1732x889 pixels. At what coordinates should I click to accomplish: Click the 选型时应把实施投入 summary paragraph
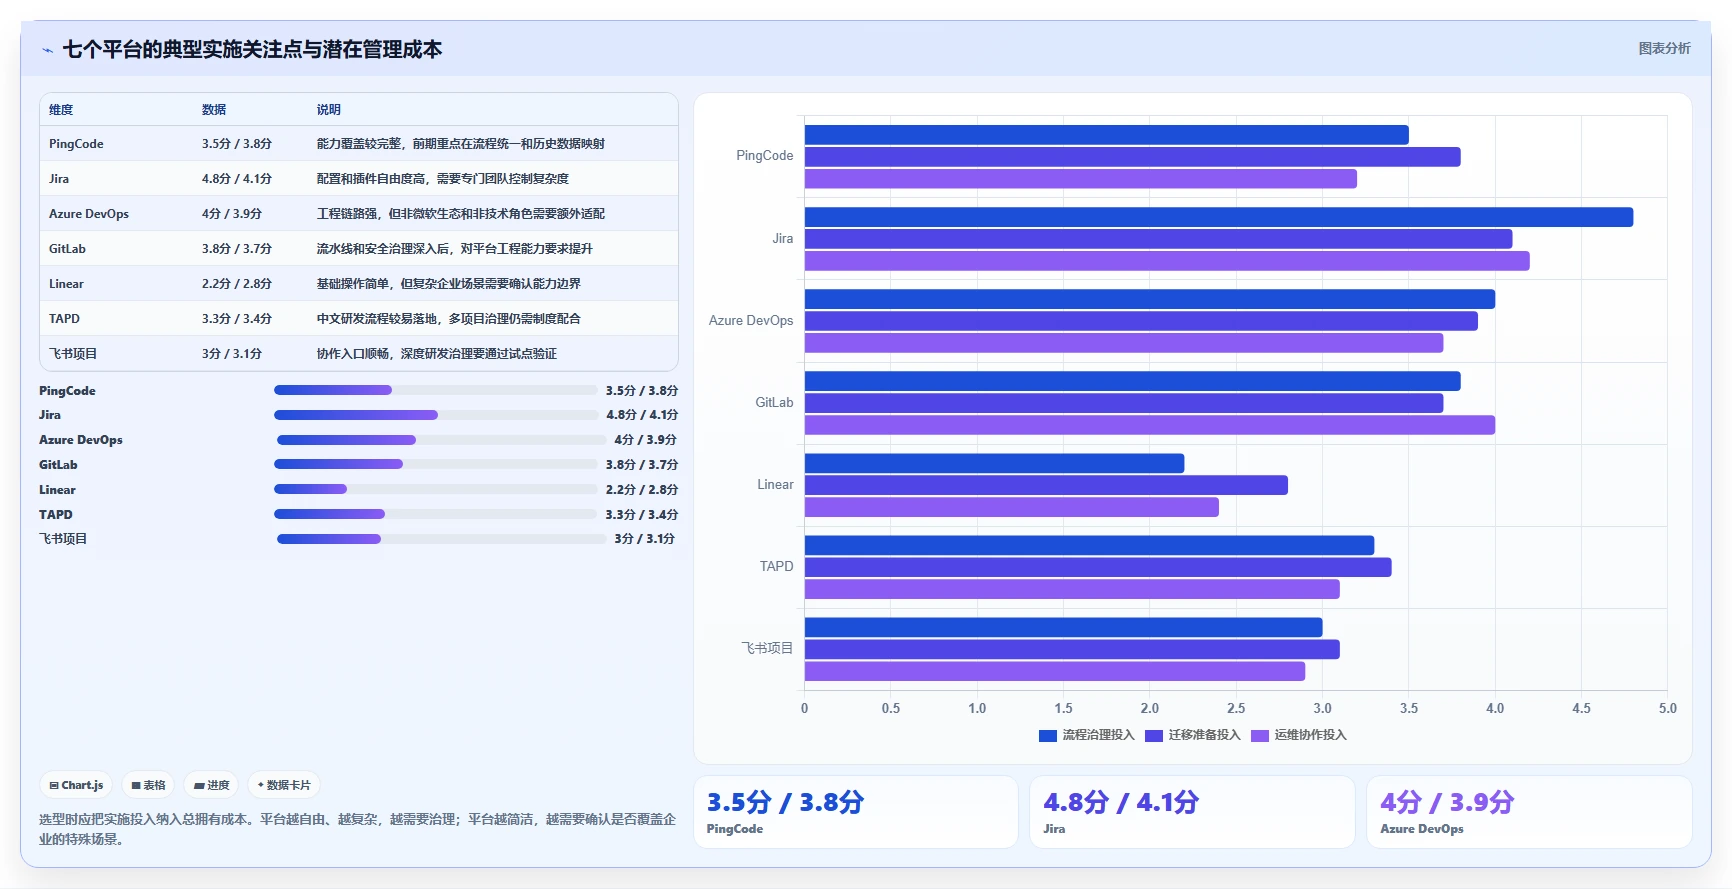(357, 829)
